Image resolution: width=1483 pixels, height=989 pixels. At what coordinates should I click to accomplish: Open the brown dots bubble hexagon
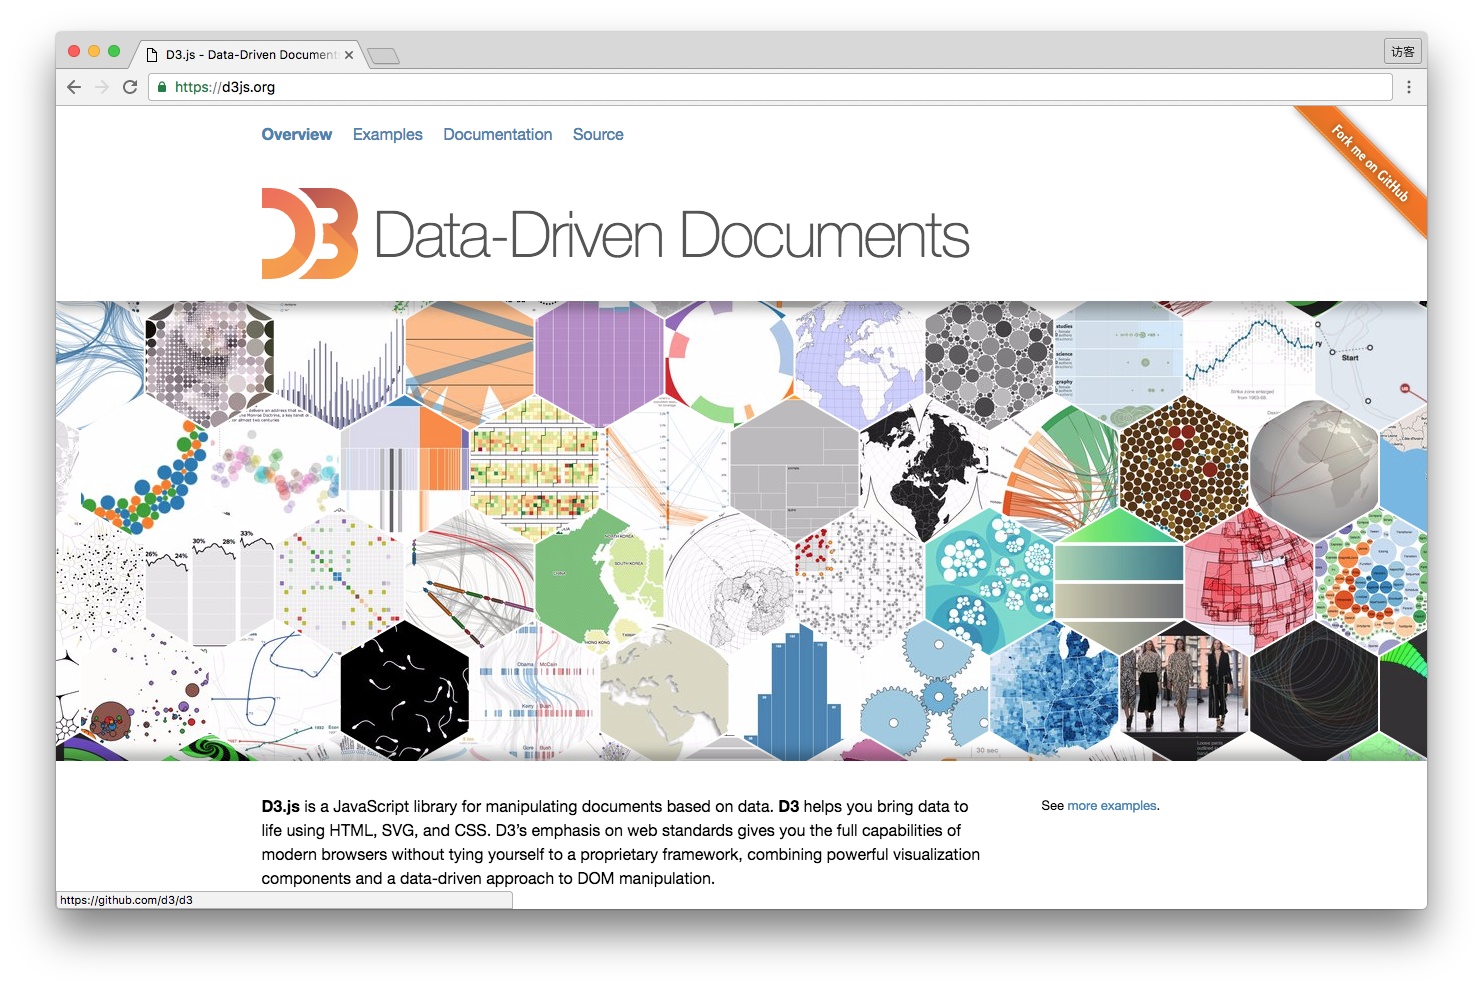click(1185, 470)
